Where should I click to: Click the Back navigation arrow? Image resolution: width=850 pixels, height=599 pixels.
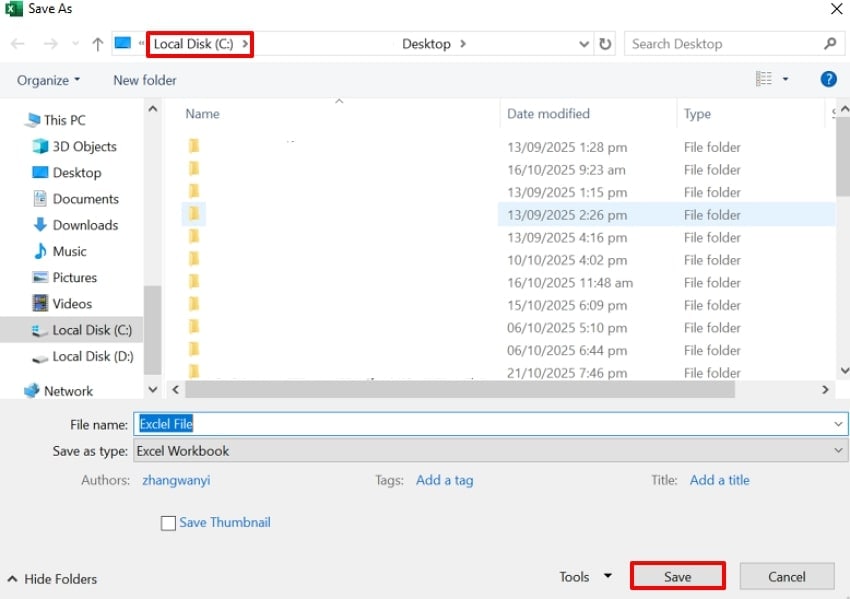18,44
